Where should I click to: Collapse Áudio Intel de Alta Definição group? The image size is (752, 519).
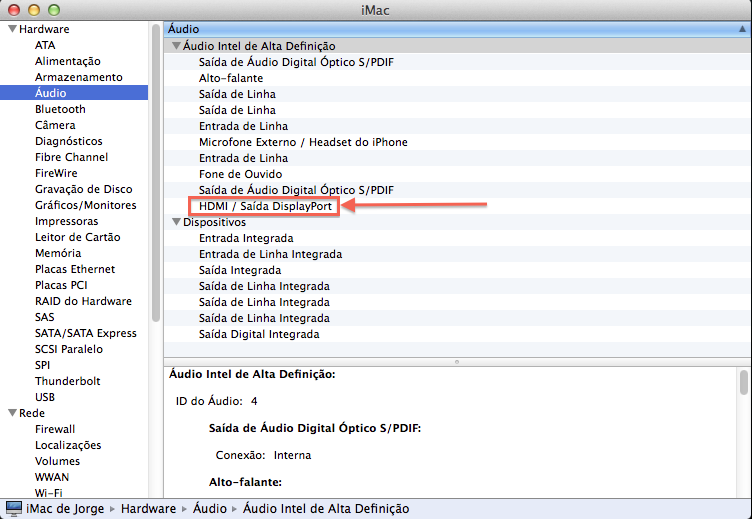(176, 46)
